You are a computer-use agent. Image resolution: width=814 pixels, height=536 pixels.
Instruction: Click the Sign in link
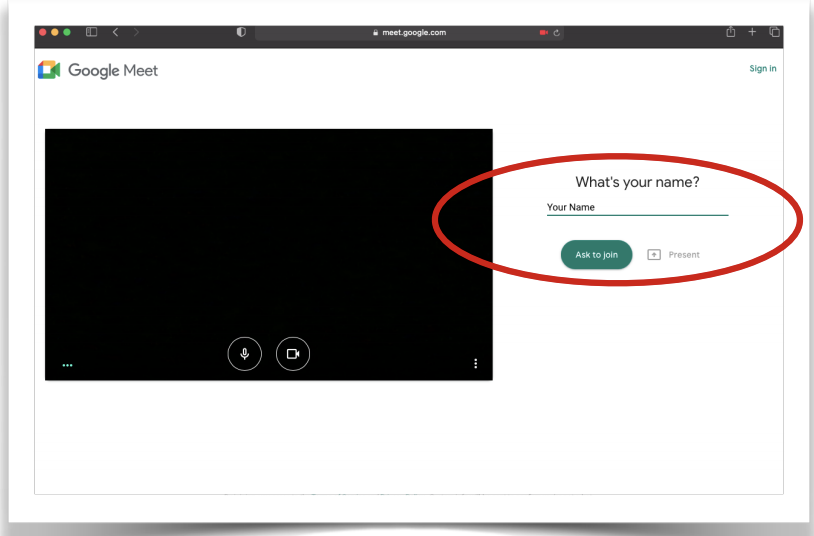click(x=763, y=69)
